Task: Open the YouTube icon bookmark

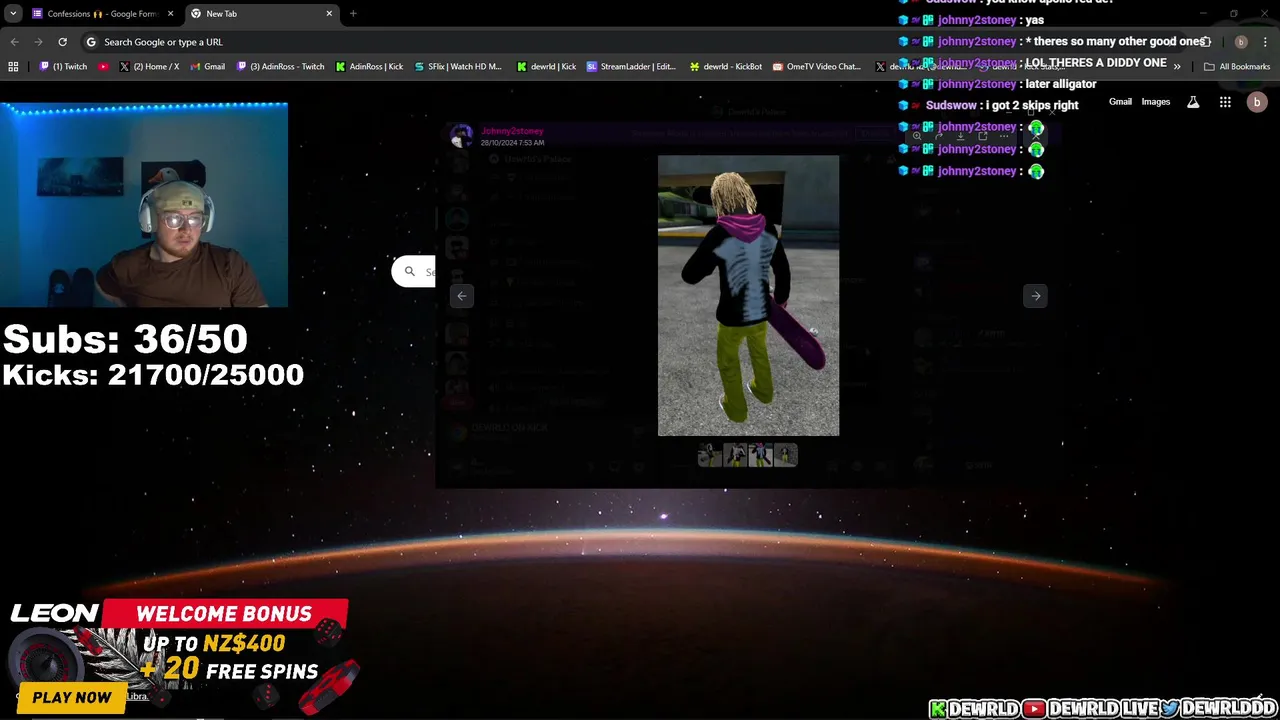Action: click(x=103, y=67)
